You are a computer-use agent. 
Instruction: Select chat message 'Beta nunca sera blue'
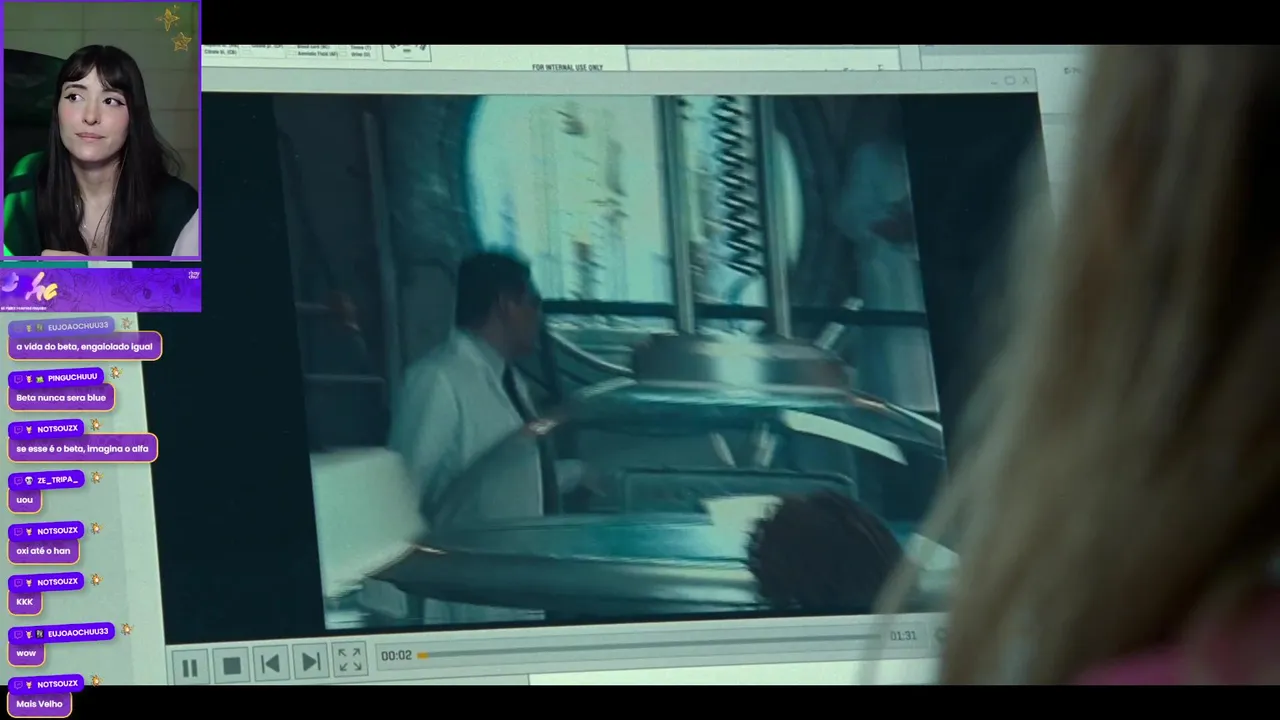(x=61, y=397)
